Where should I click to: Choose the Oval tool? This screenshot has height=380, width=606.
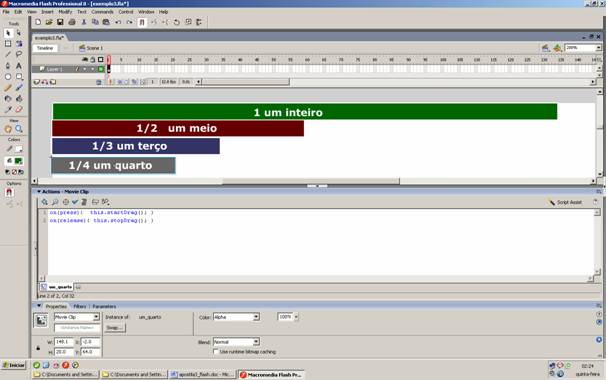pos(8,77)
